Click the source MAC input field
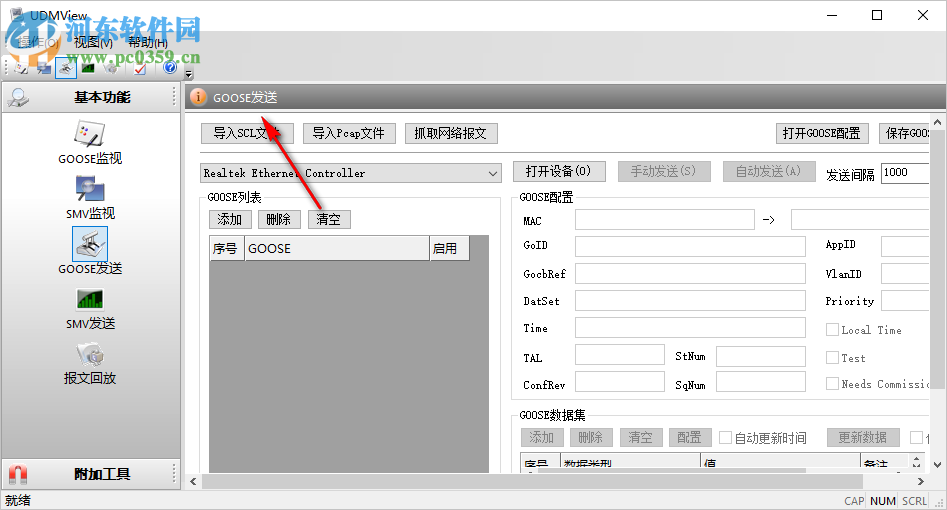This screenshot has height=510, width=947. [664, 219]
